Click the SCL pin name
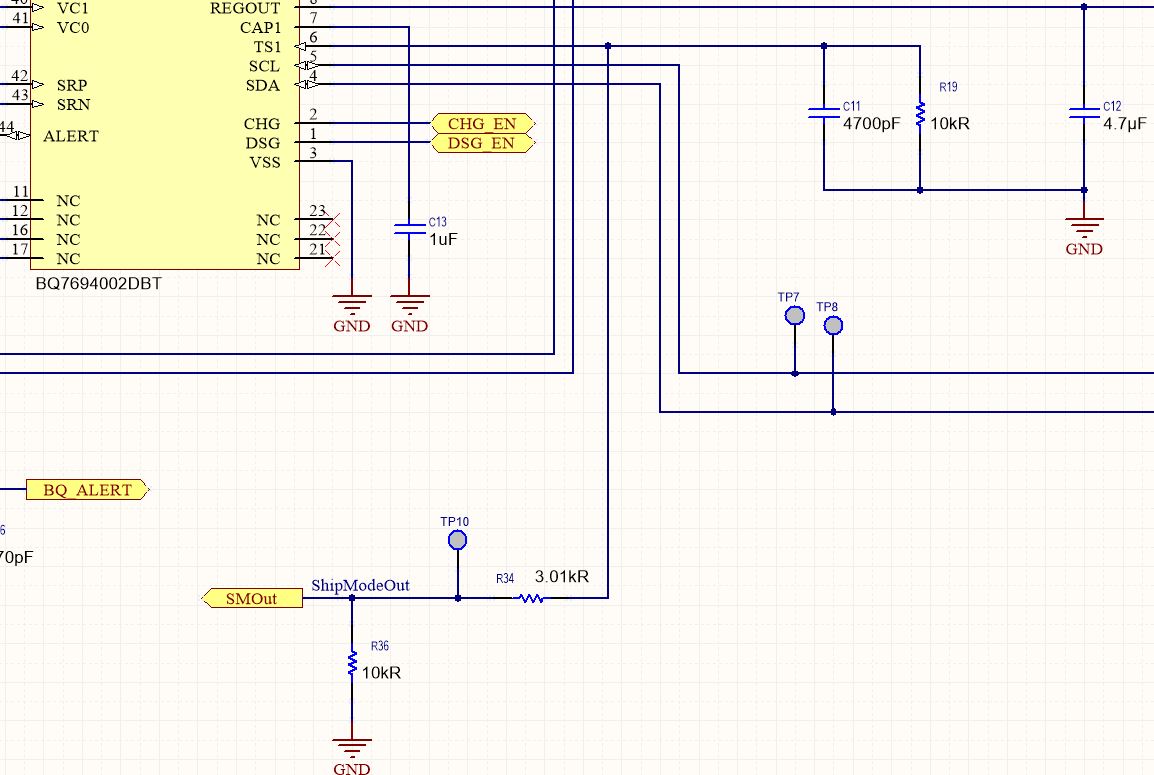1154x775 pixels. coord(264,66)
